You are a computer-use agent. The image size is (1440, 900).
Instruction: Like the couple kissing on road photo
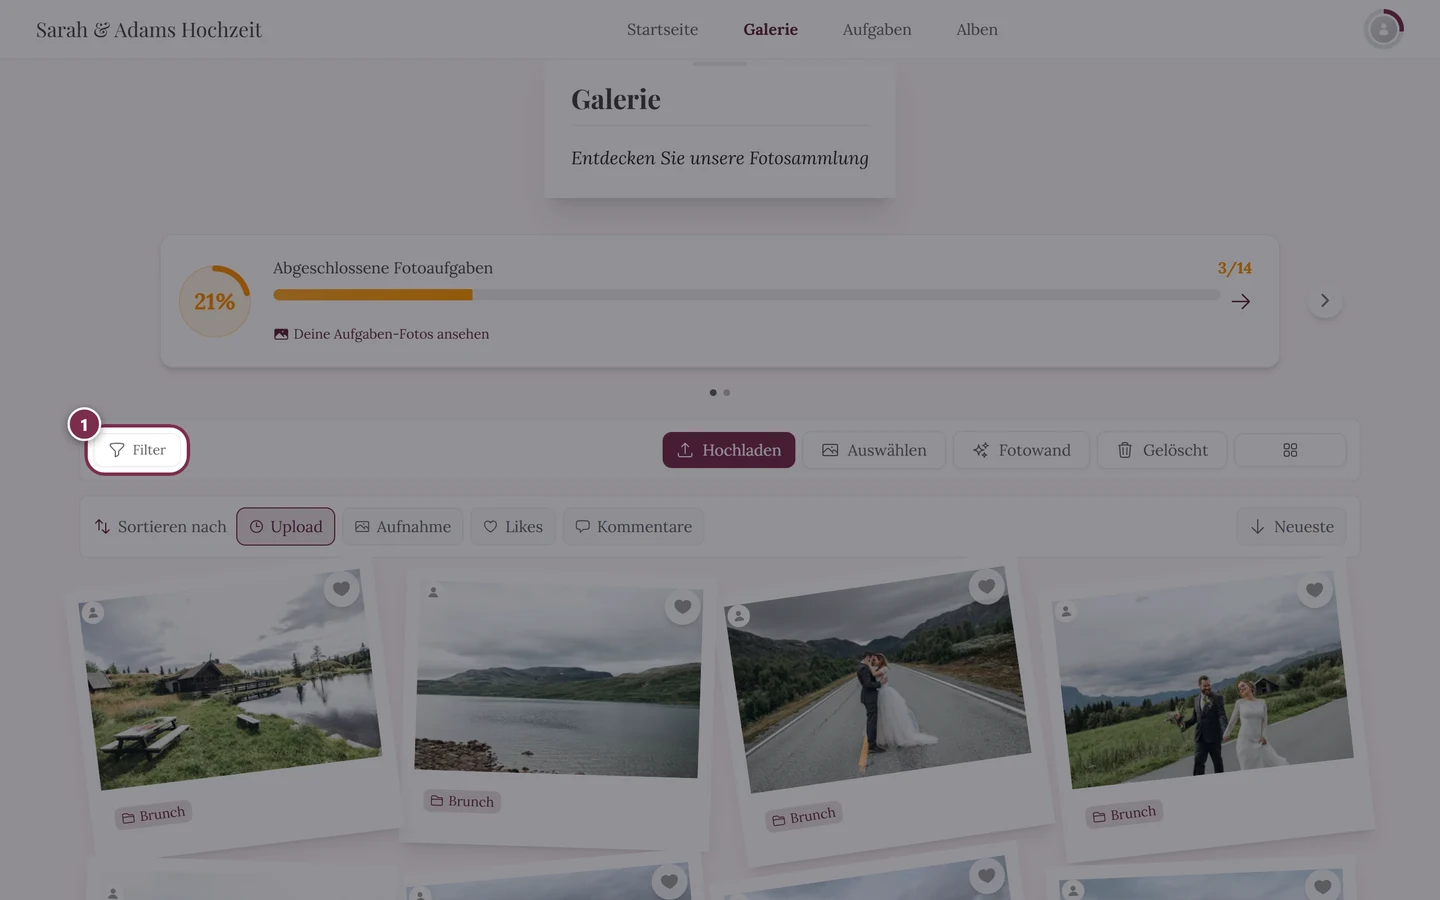coord(986,586)
